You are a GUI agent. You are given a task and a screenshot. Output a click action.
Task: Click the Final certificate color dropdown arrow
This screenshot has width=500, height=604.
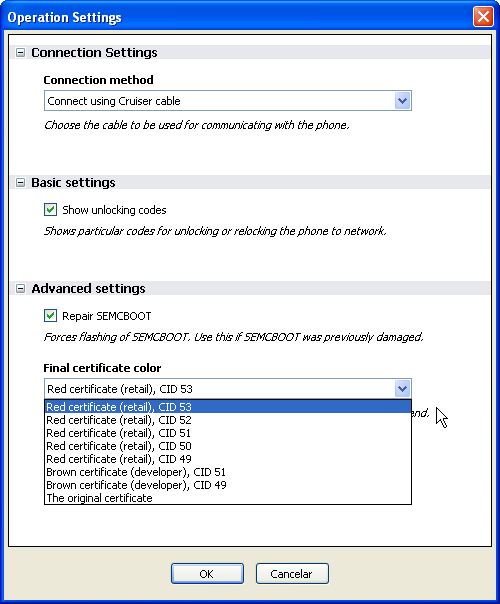pos(403,389)
